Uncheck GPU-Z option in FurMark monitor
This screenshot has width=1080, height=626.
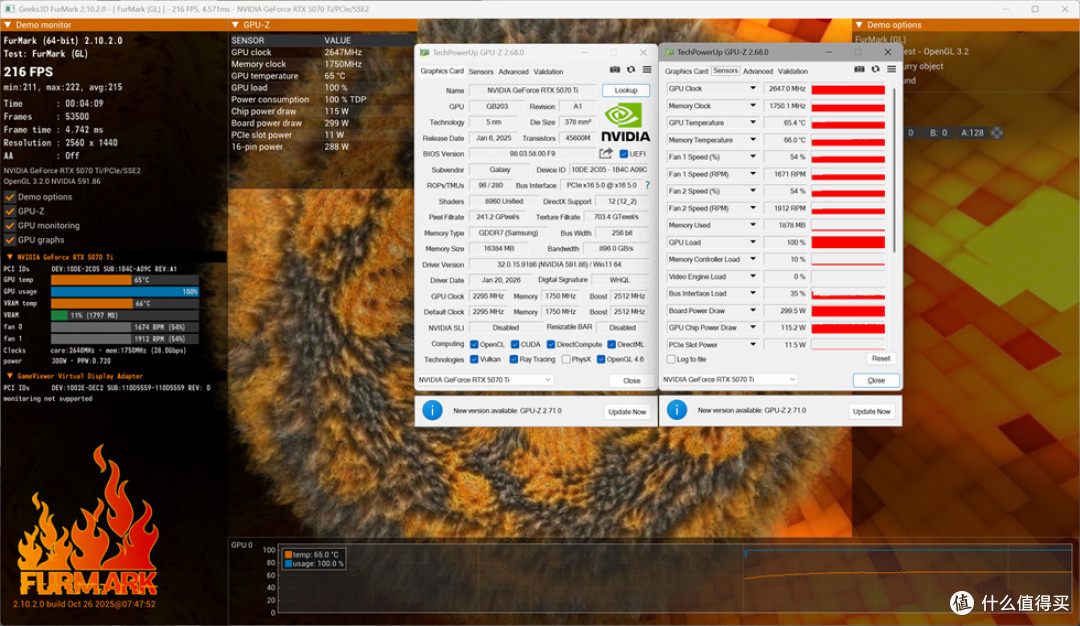(x=10, y=211)
